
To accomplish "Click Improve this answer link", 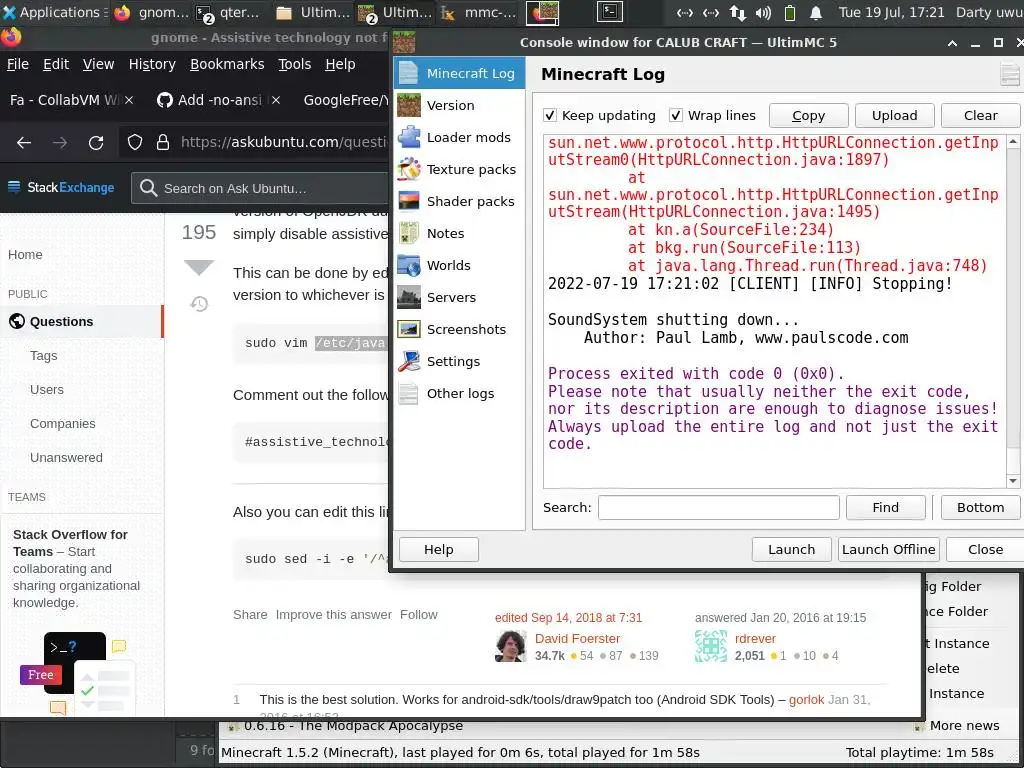I will pos(334,615).
